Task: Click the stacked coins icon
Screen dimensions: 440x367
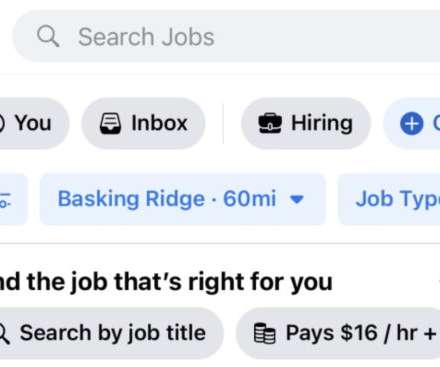Action: point(265,333)
